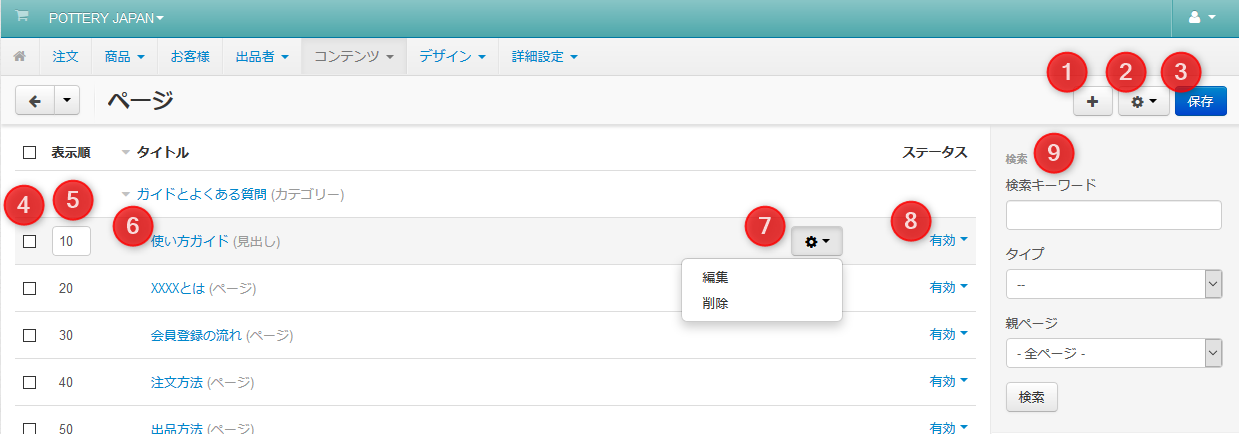Image resolution: width=1239 pixels, height=434 pixels.
Task: Check the box for the 使い方ガイド row
Action: [x=29, y=241]
